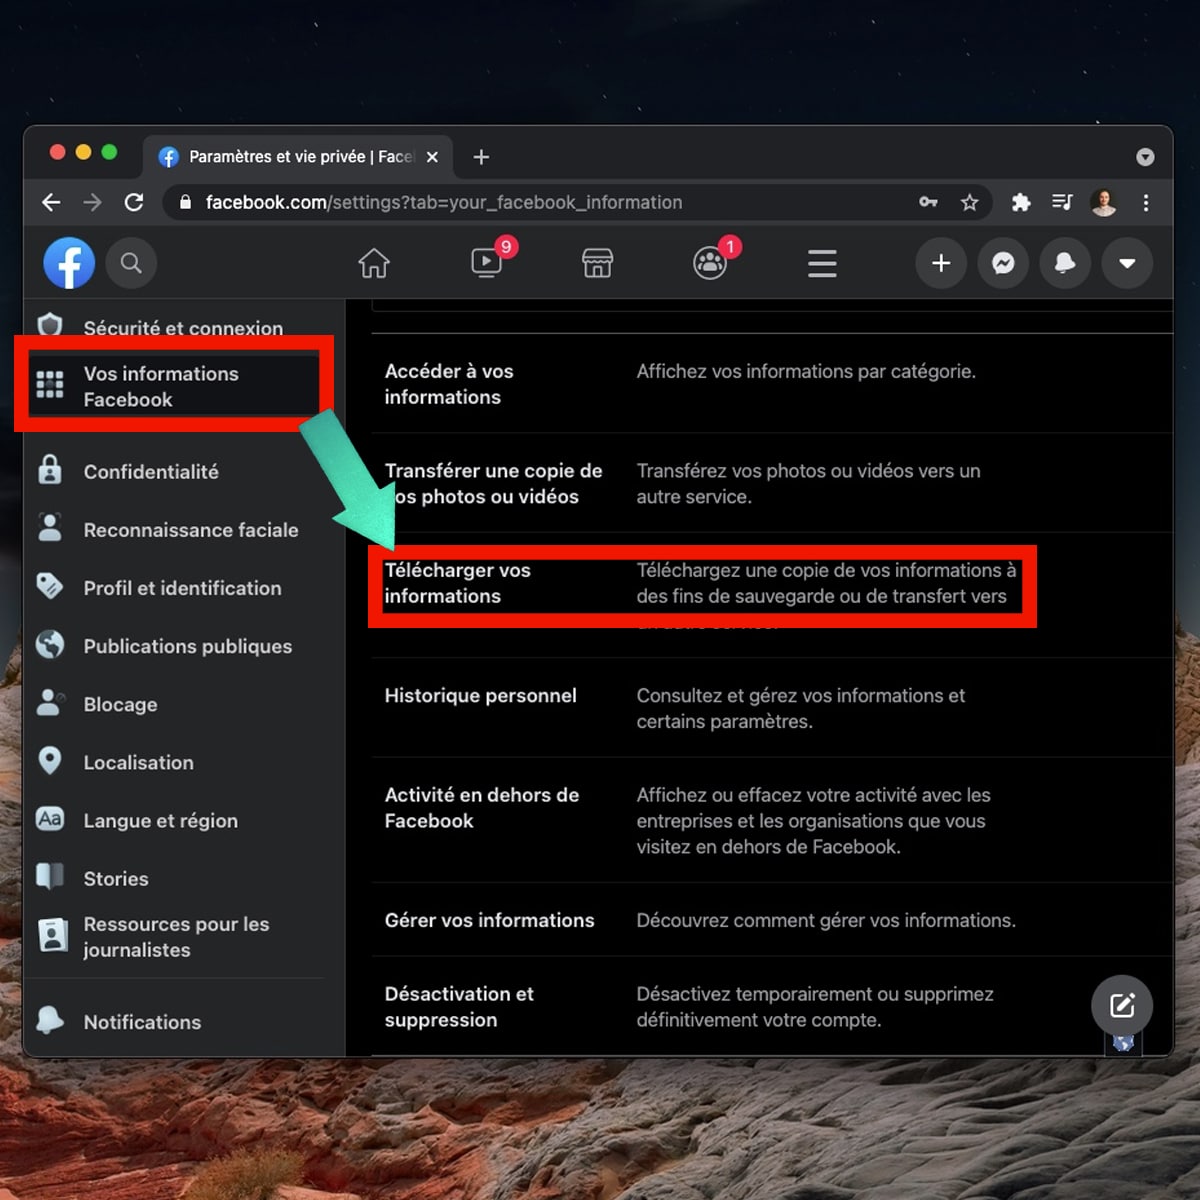Open Chrome three-dot menu
This screenshot has width=1200, height=1200.
(1146, 202)
